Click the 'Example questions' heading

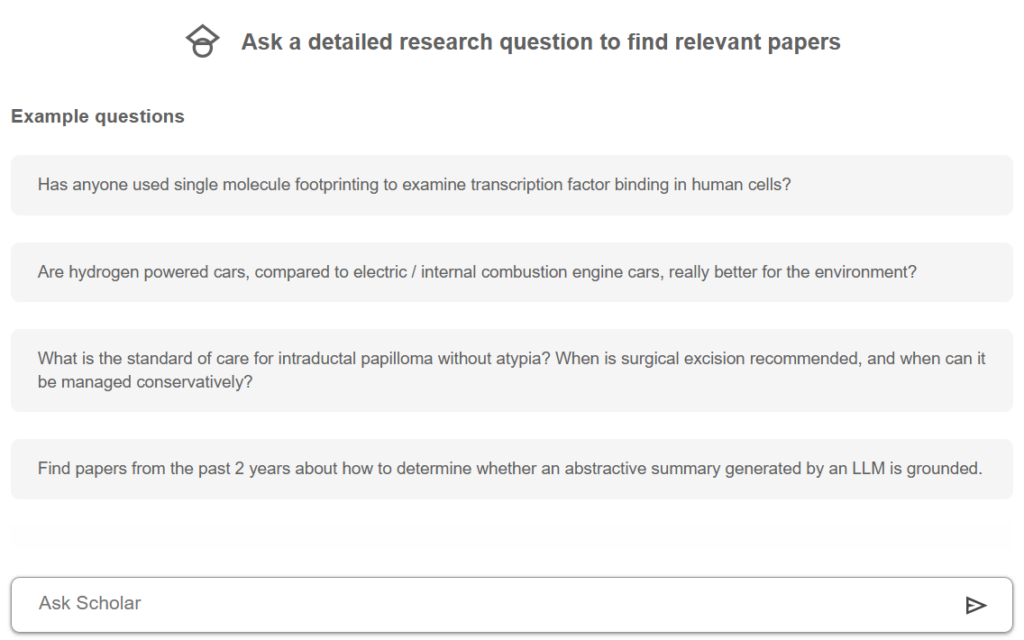pyautogui.click(x=98, y=117)
